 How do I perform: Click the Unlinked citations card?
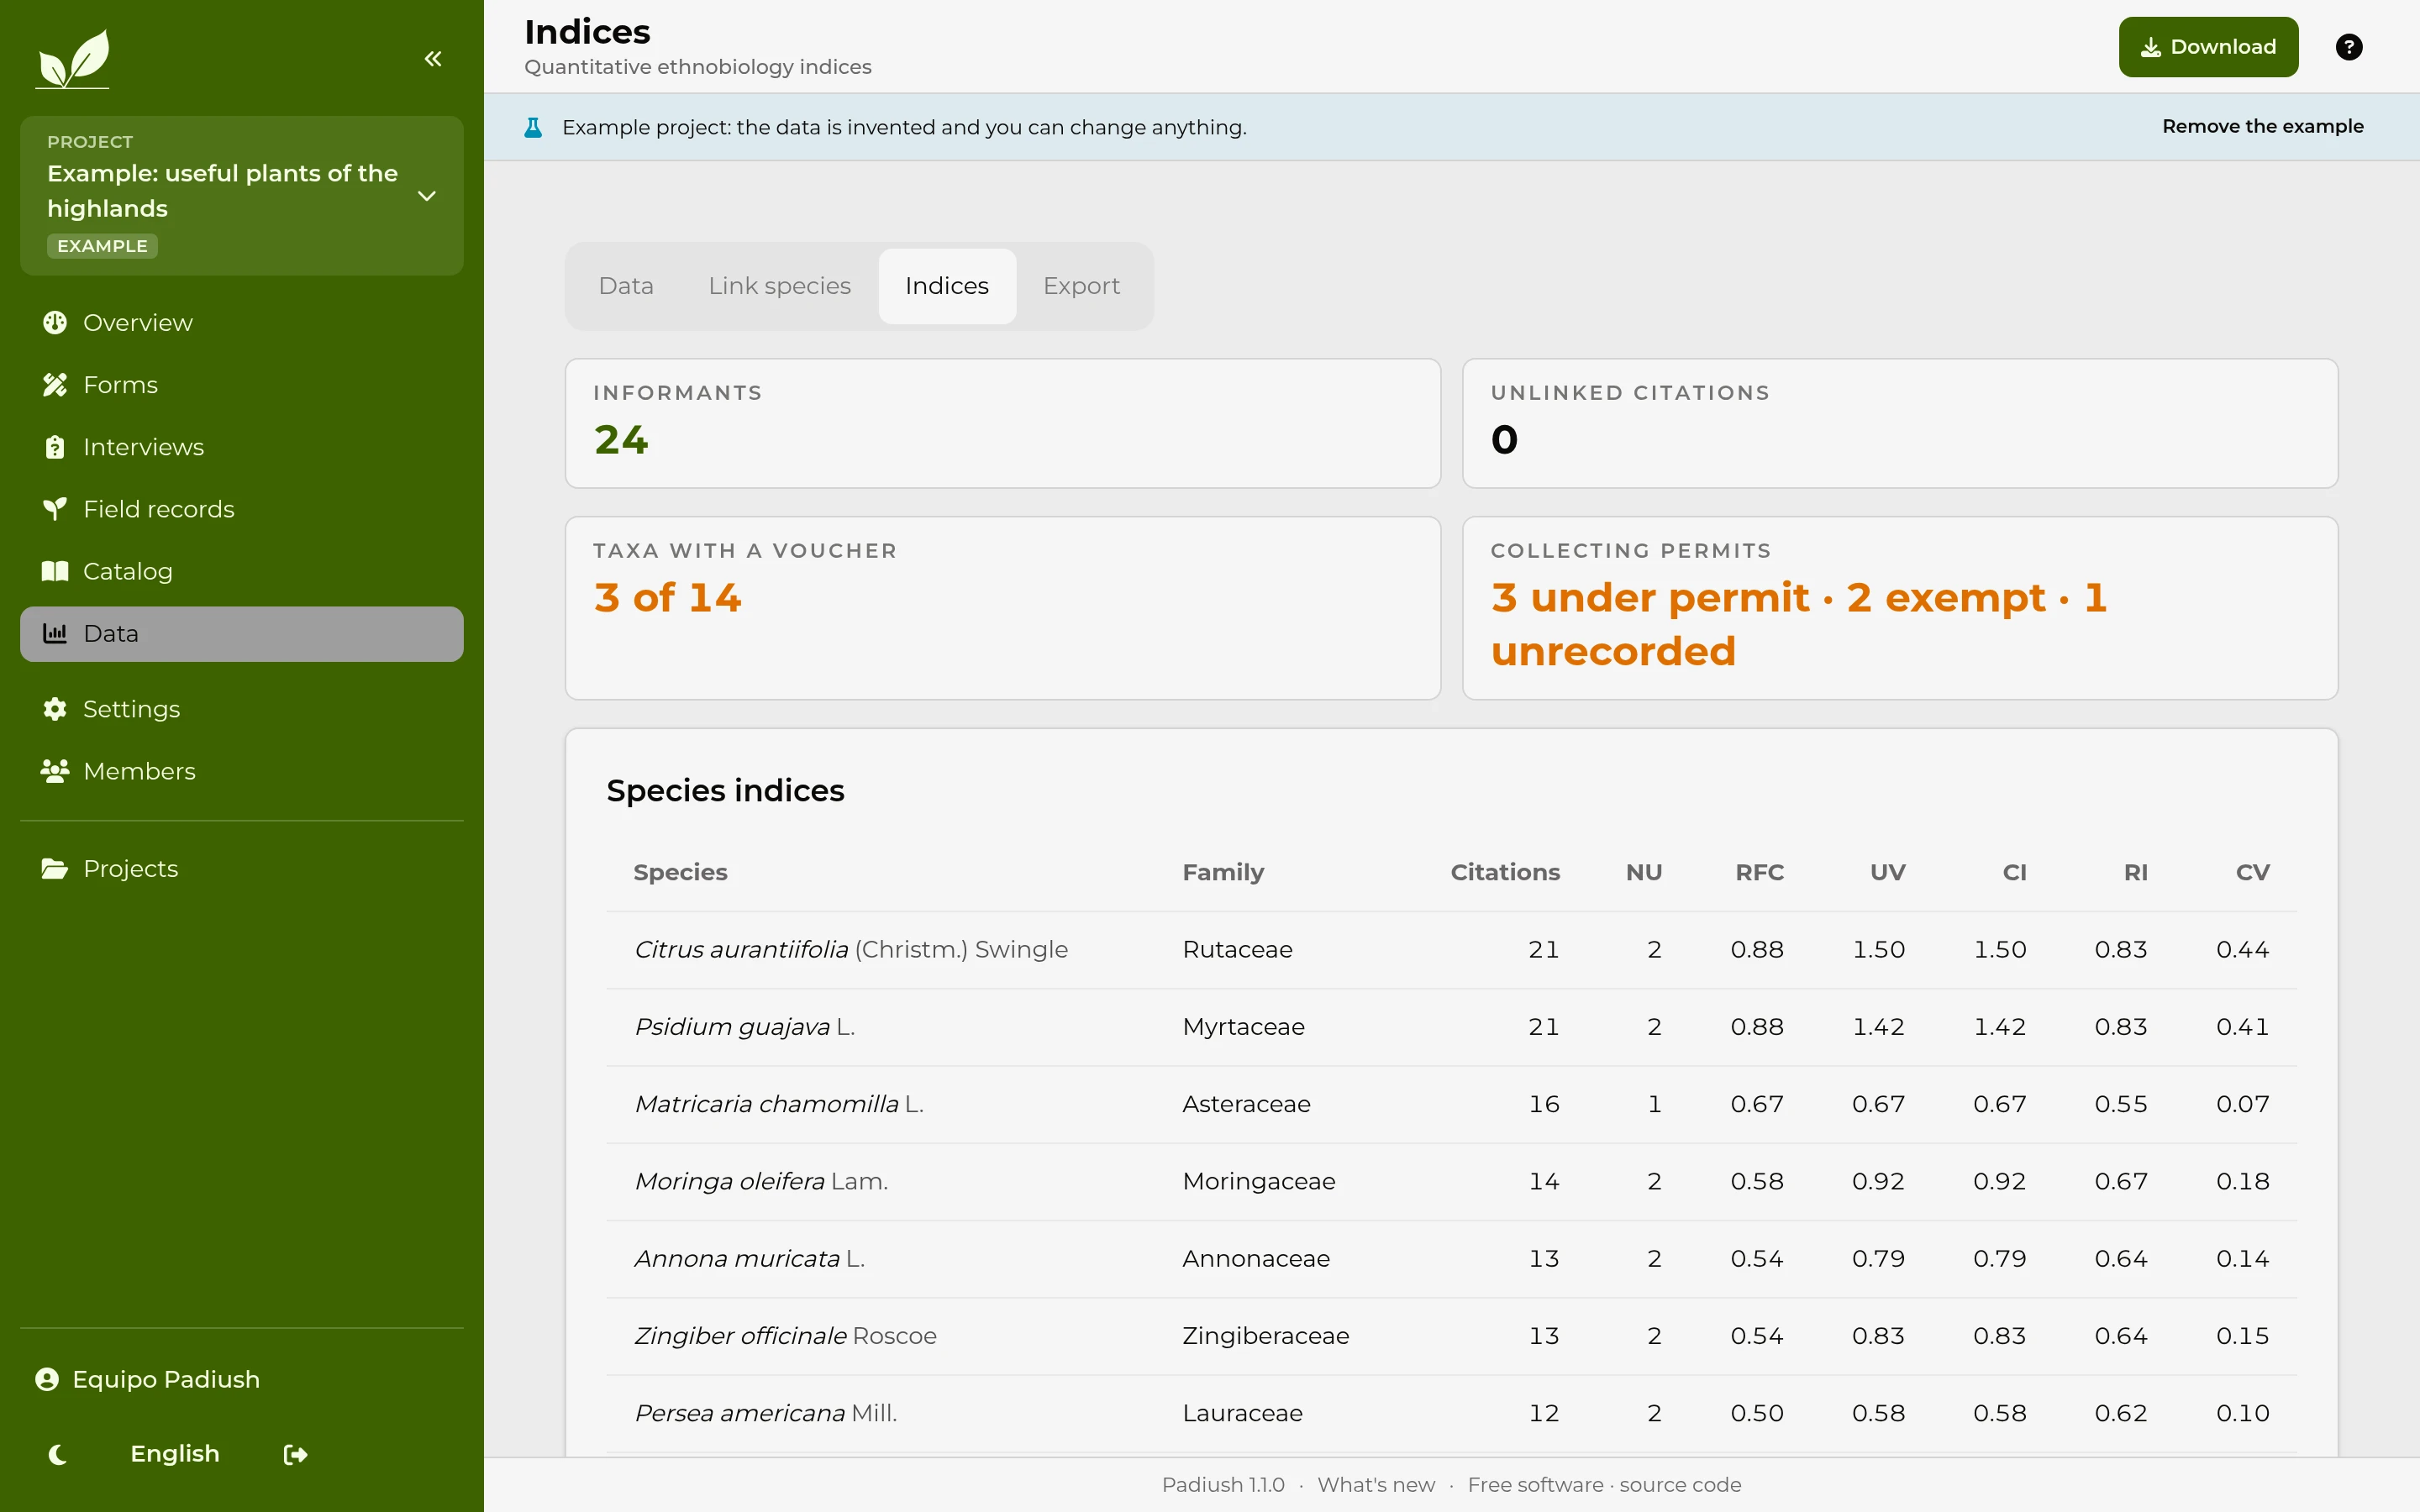click(1899, 423)
